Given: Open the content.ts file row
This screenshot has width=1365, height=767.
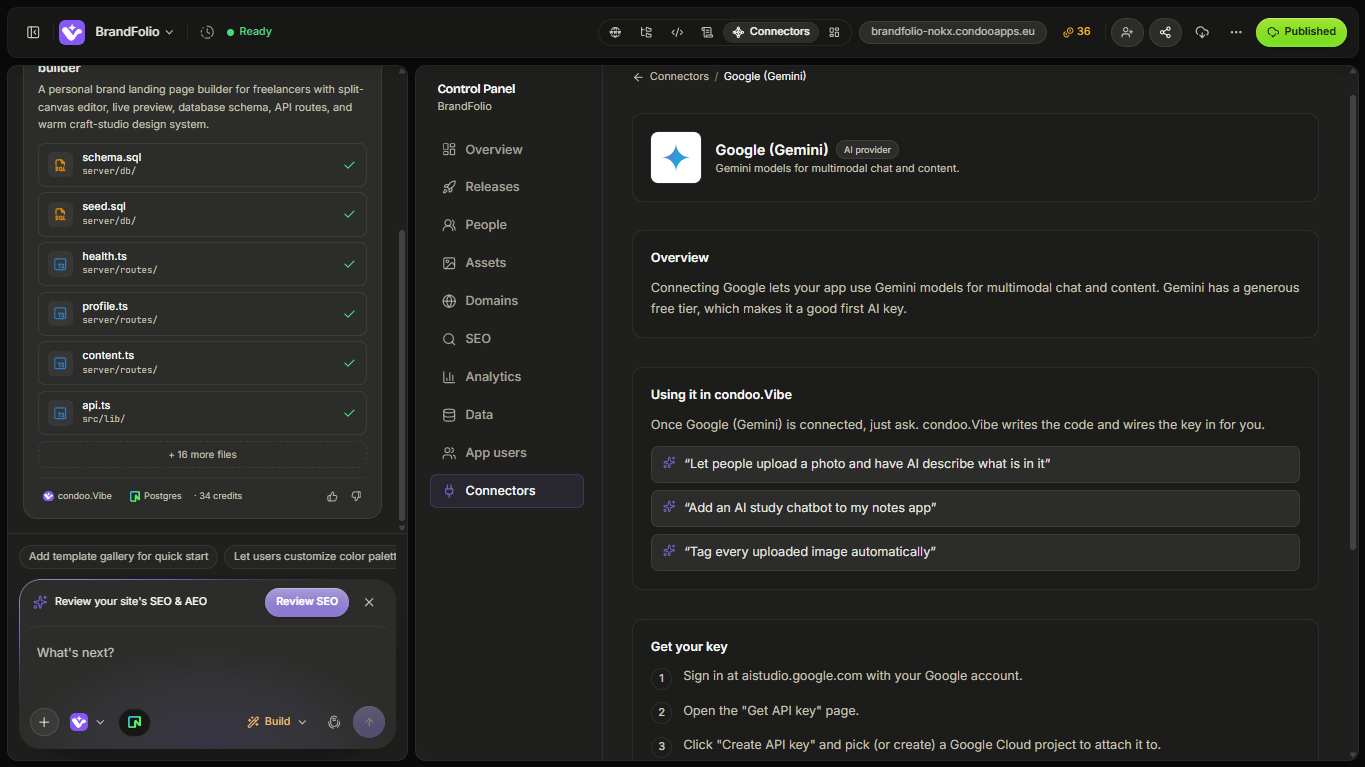Looking at the screenshot, I should (202, 363).
